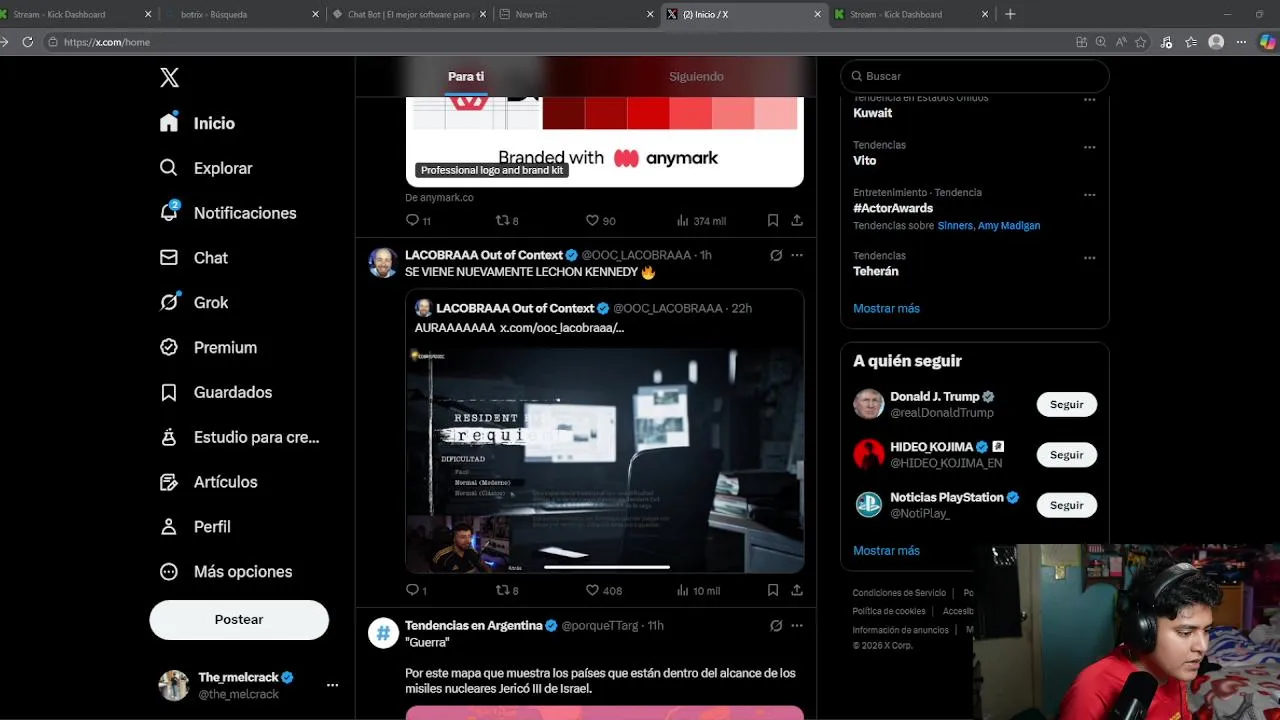Open the anymark.co link
1280x720 pixels.
[439, 197]
